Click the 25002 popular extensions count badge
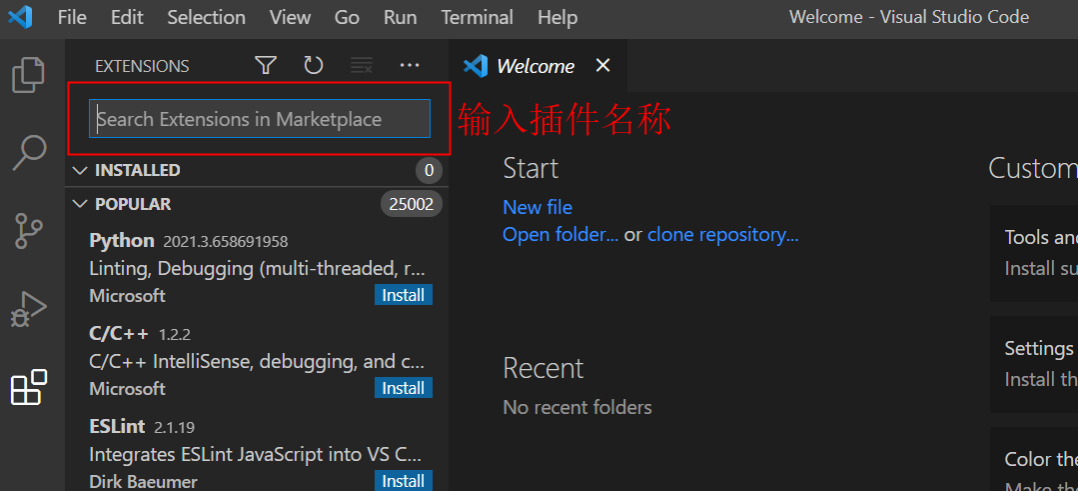The width and height of the screenshot is (1078, 491). point(411,204)
